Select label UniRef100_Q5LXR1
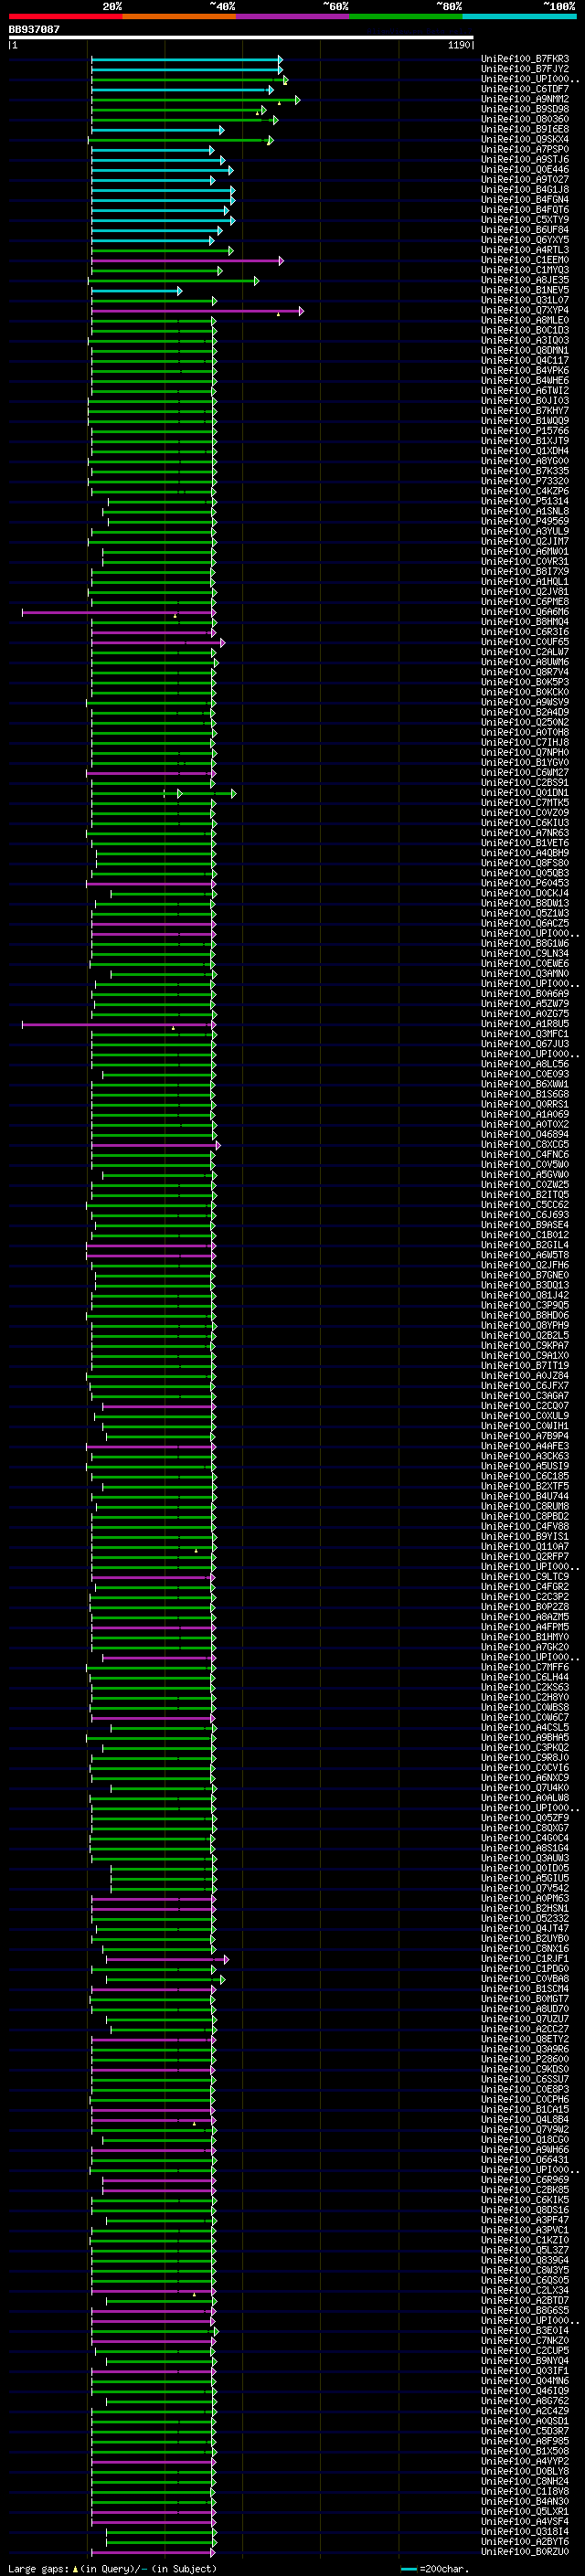 [525, 2511]
